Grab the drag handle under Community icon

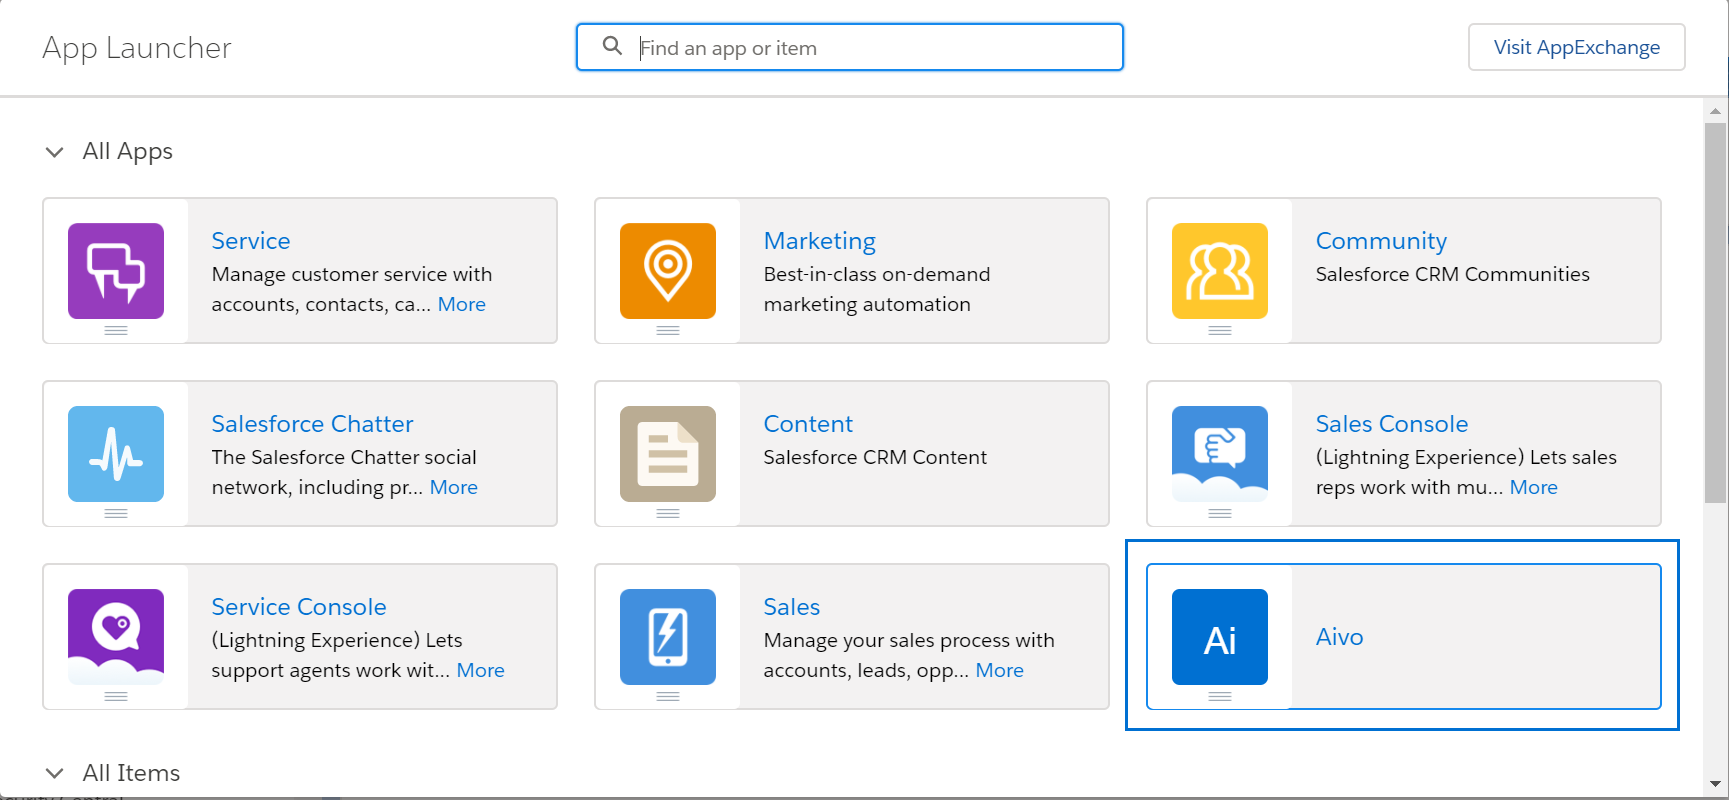point(1220,330)
